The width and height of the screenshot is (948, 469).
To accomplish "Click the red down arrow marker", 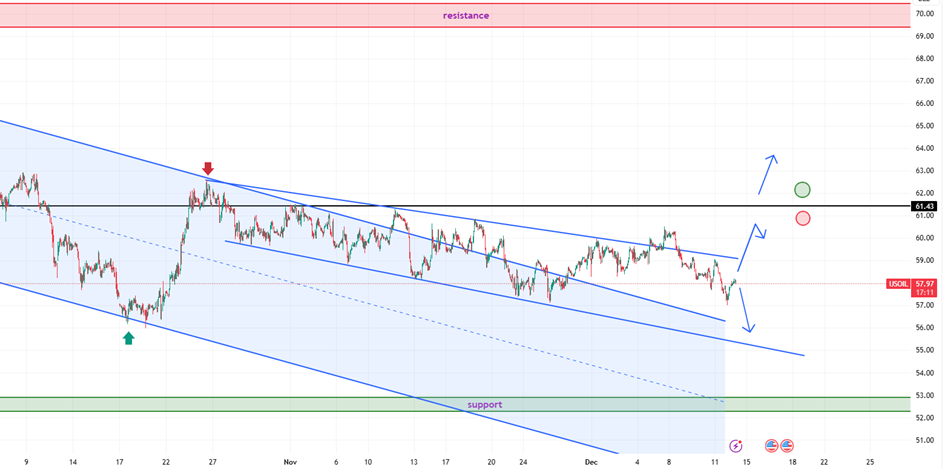I will coord(208,168).
